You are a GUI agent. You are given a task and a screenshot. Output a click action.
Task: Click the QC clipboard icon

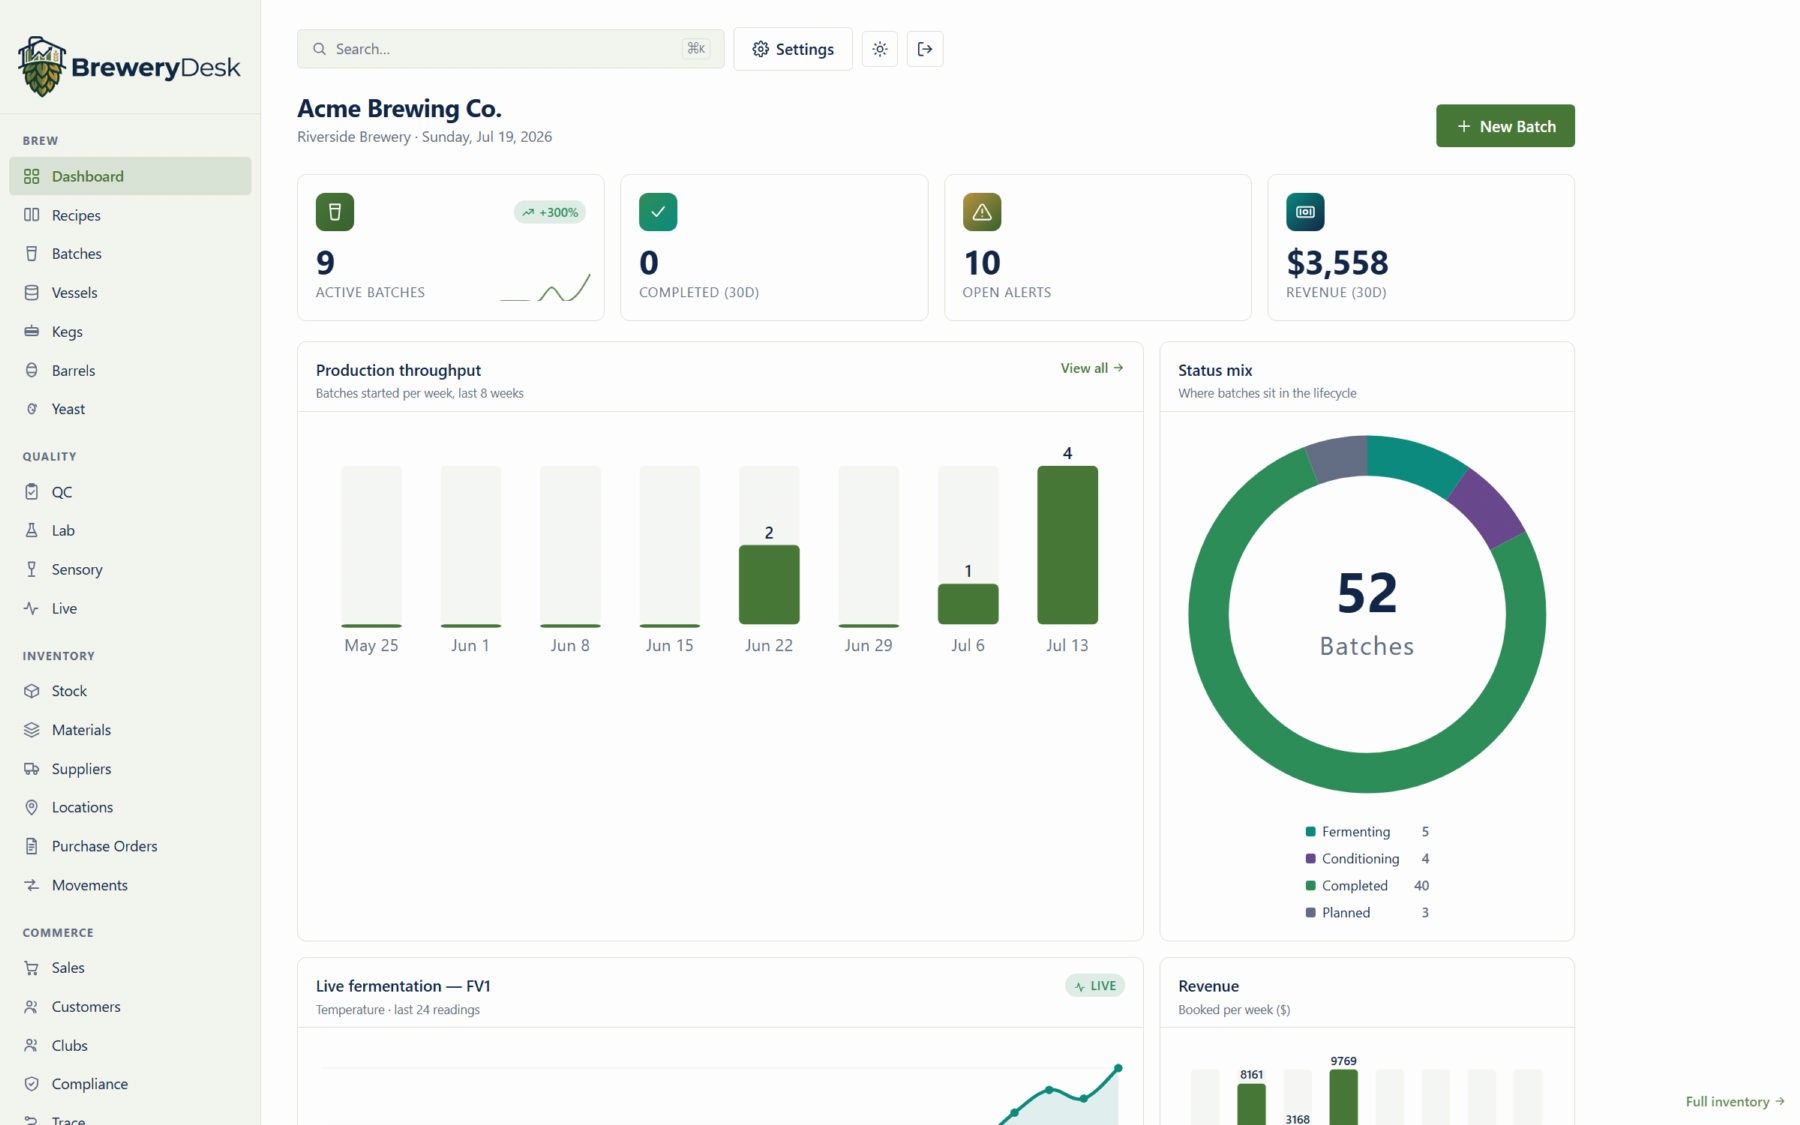(32, 492)
